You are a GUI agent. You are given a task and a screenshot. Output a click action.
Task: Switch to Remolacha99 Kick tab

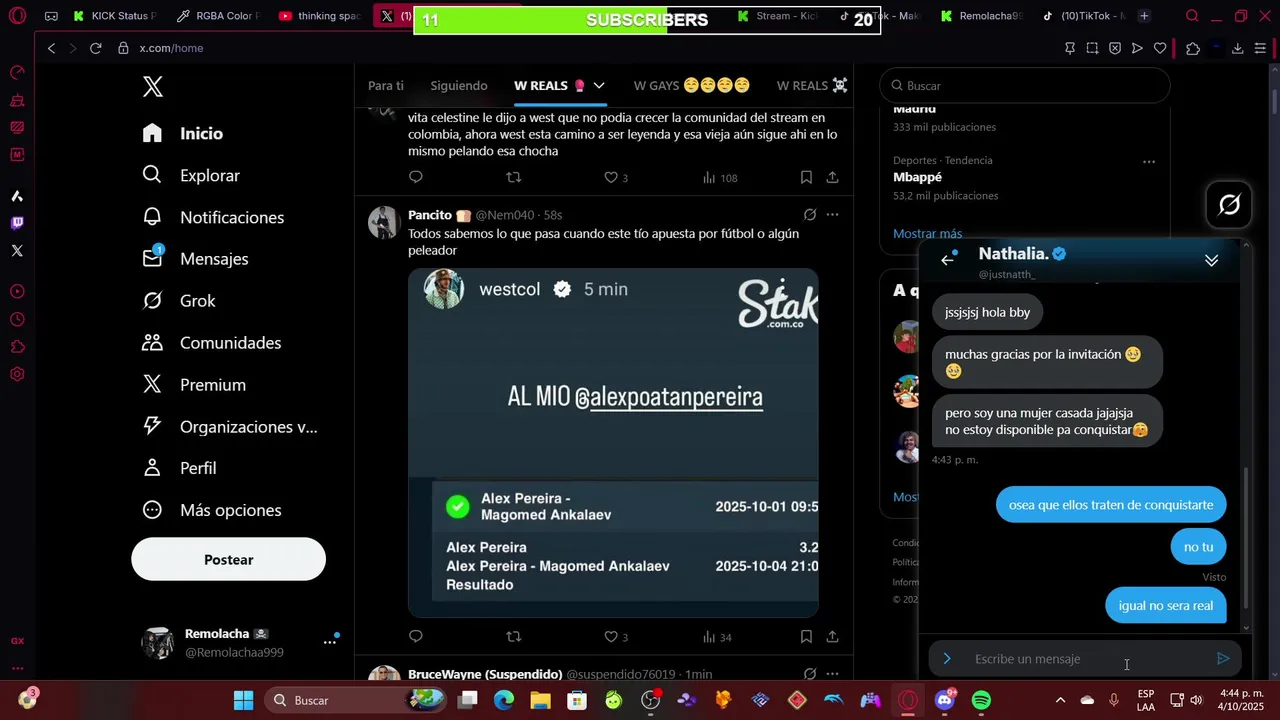tap(981, 16)
